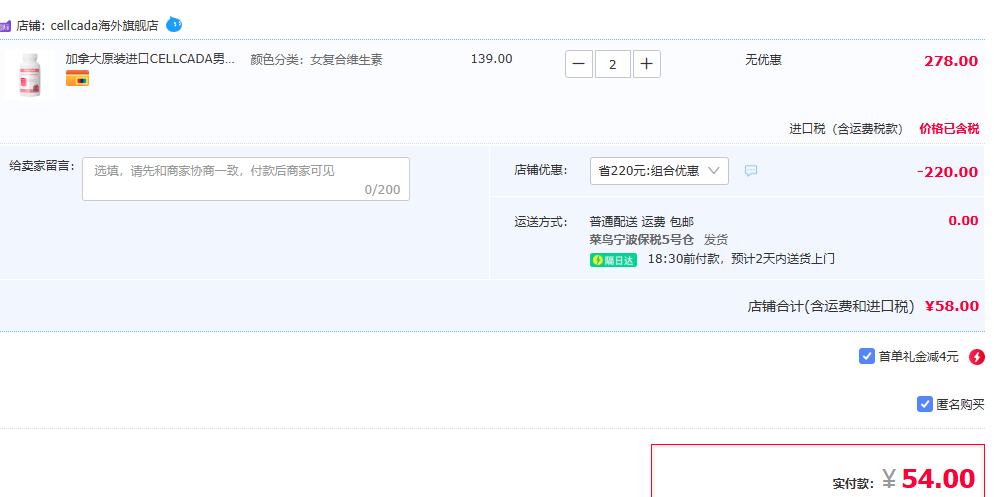Toggle the 匿名购买 checkbox
Image resolution: width=994 pixels, height=497 pixels.
pos(925,404)
